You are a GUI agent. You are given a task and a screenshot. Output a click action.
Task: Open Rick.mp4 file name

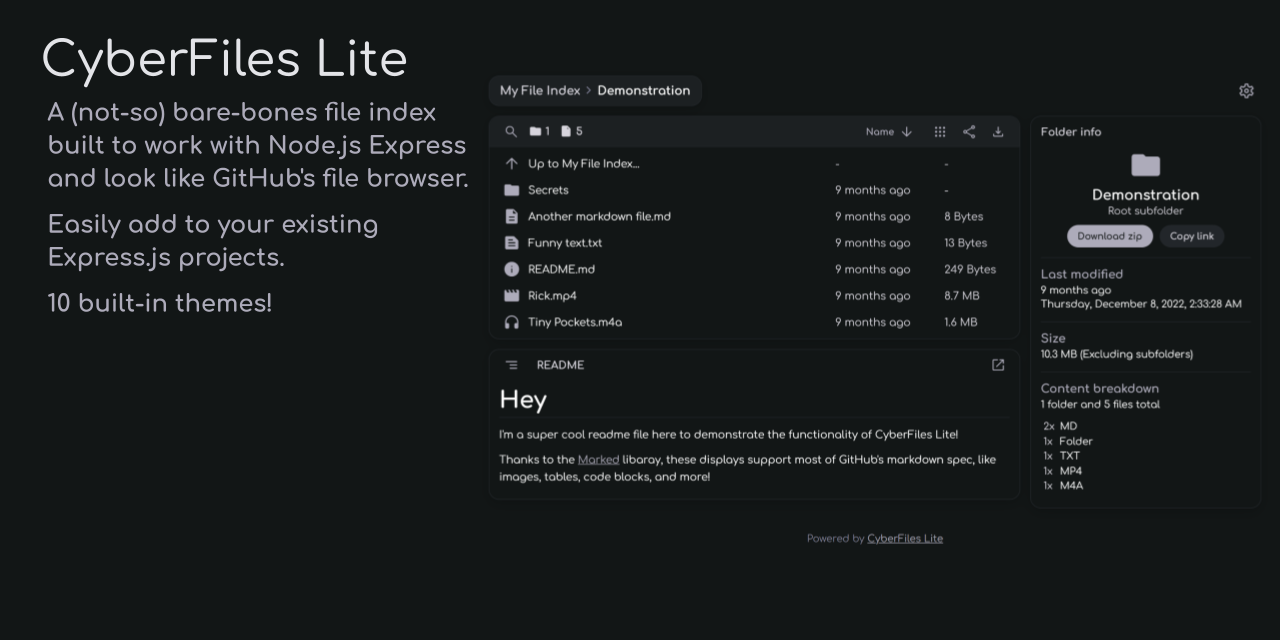click(x=552, y=296)
